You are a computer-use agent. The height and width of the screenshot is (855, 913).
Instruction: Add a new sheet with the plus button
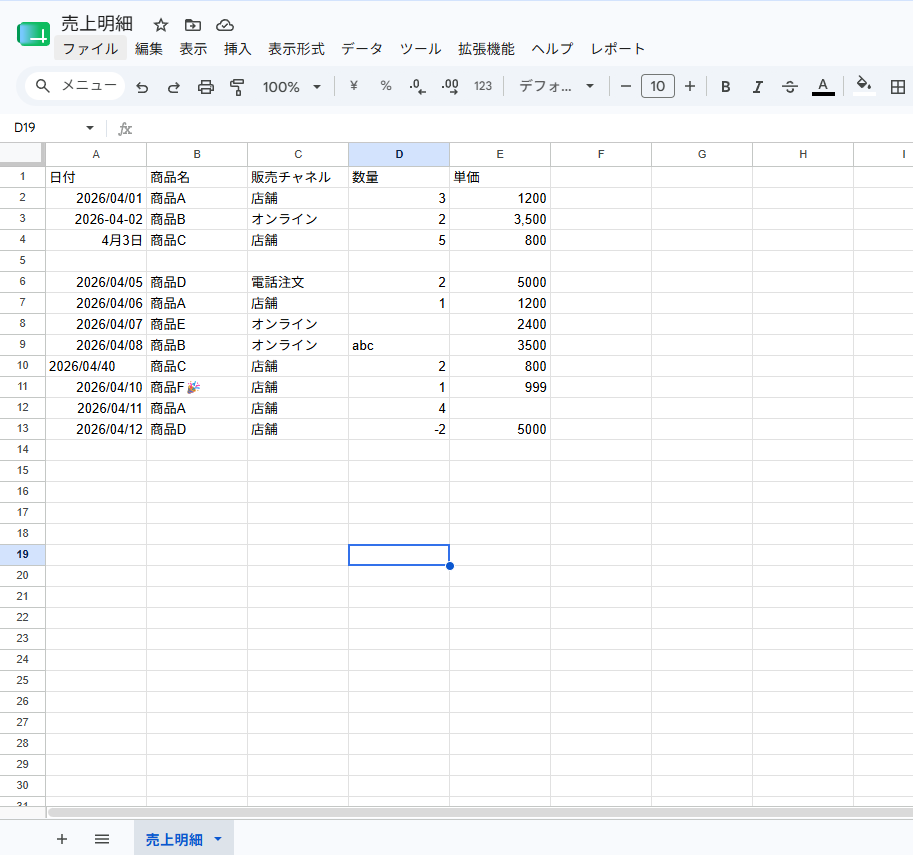62,839
